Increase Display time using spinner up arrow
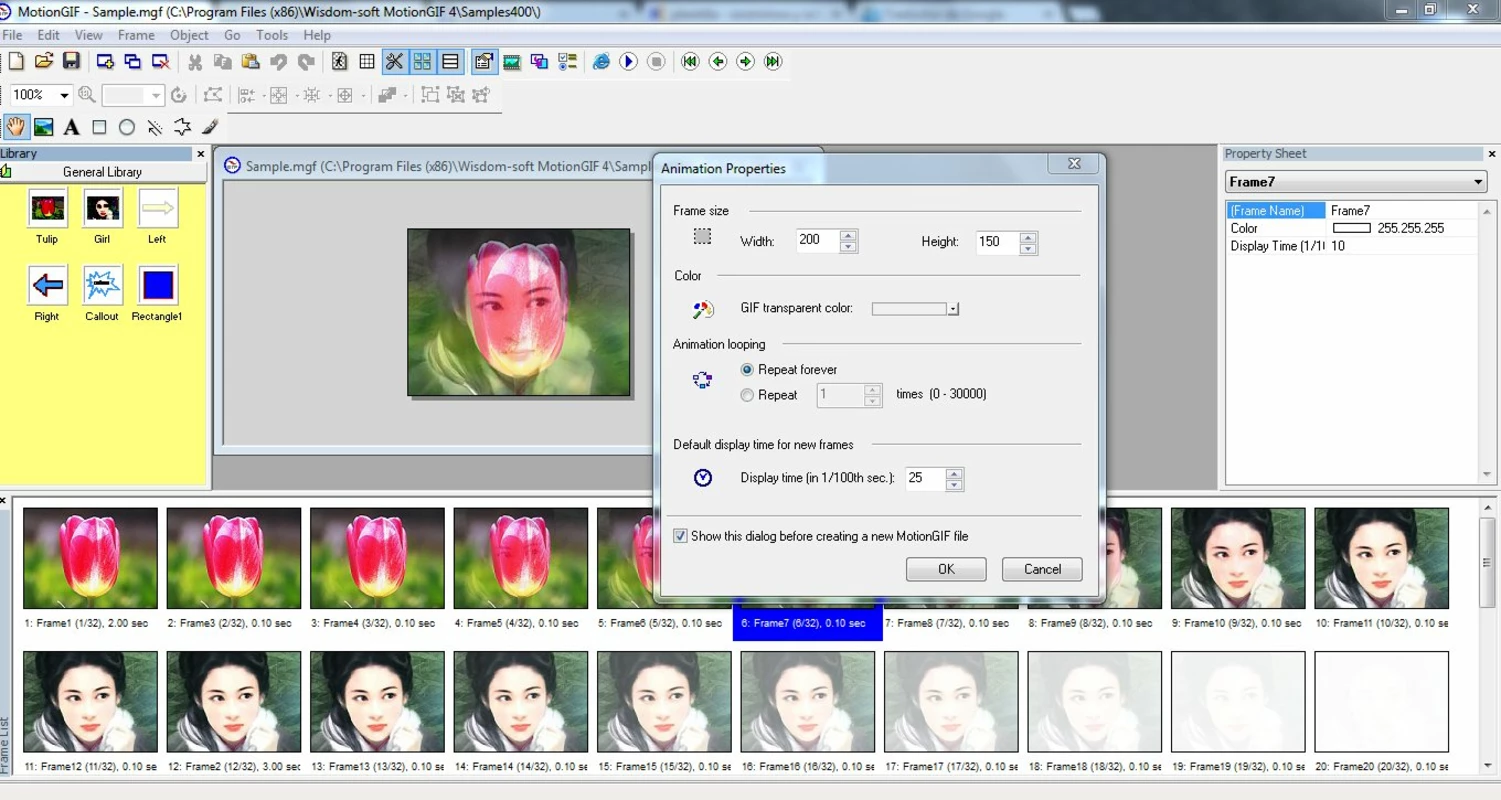This screenshot has height=800, width=1501. coord(954,473)
